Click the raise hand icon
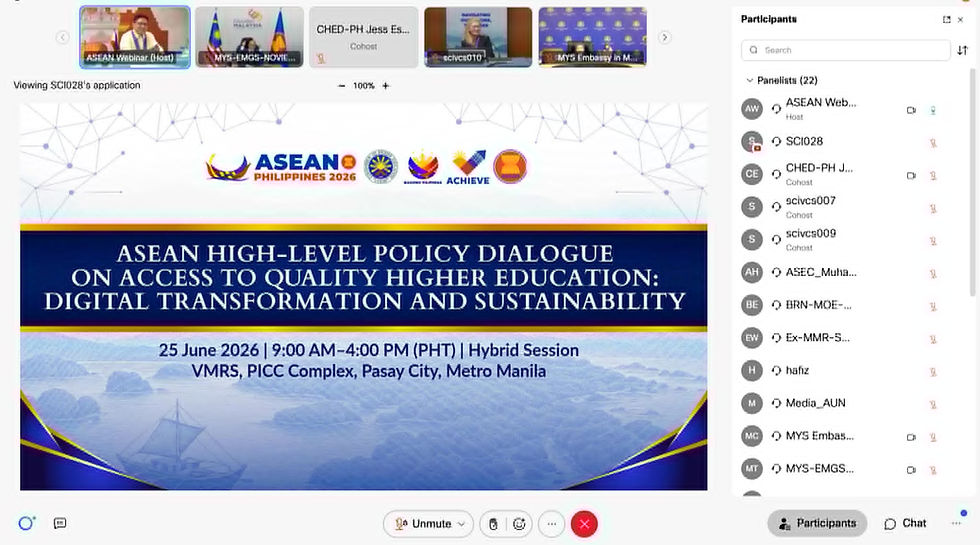Screen dimensions: 980x545 pyautogui.click(x=493, y=524)
